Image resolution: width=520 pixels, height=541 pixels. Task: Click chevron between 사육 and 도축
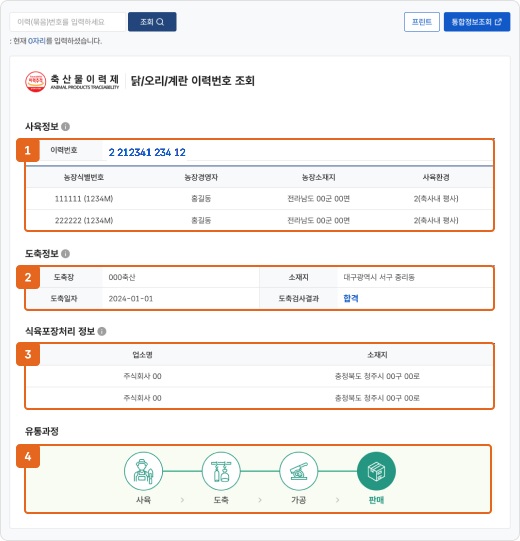(x=182, y=500)
